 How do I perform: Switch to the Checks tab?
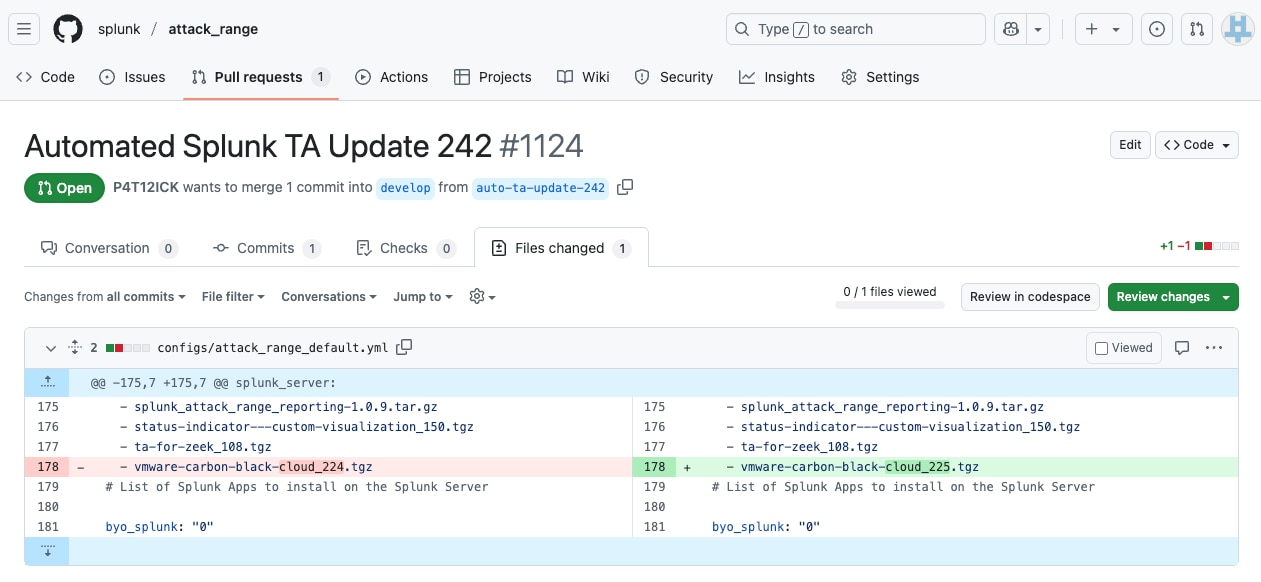(x=405, y=248)
